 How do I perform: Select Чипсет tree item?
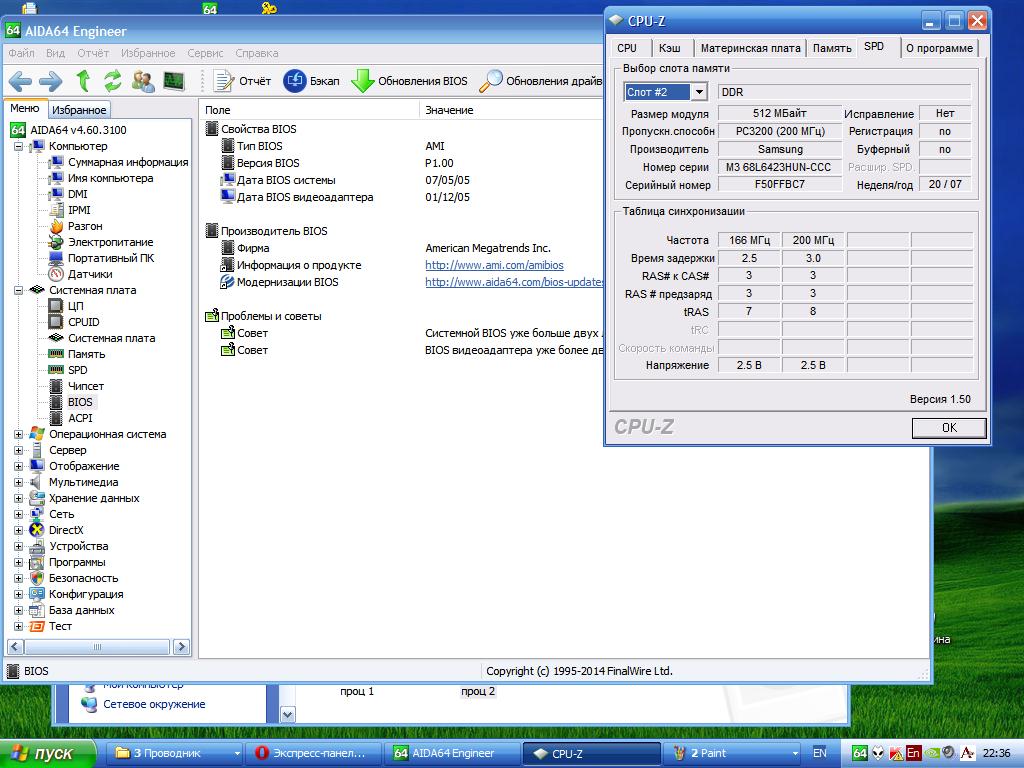pos(86,386)
